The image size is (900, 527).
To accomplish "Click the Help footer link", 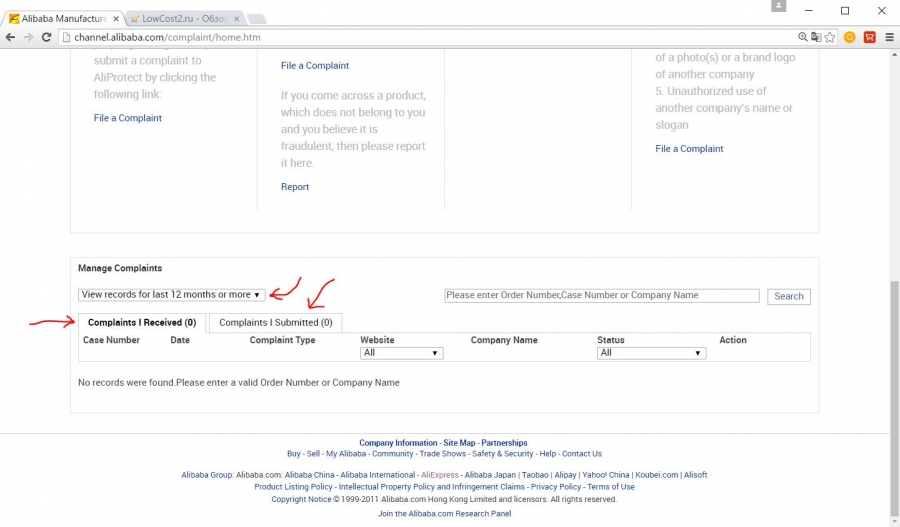I will (x=547, y=454).
